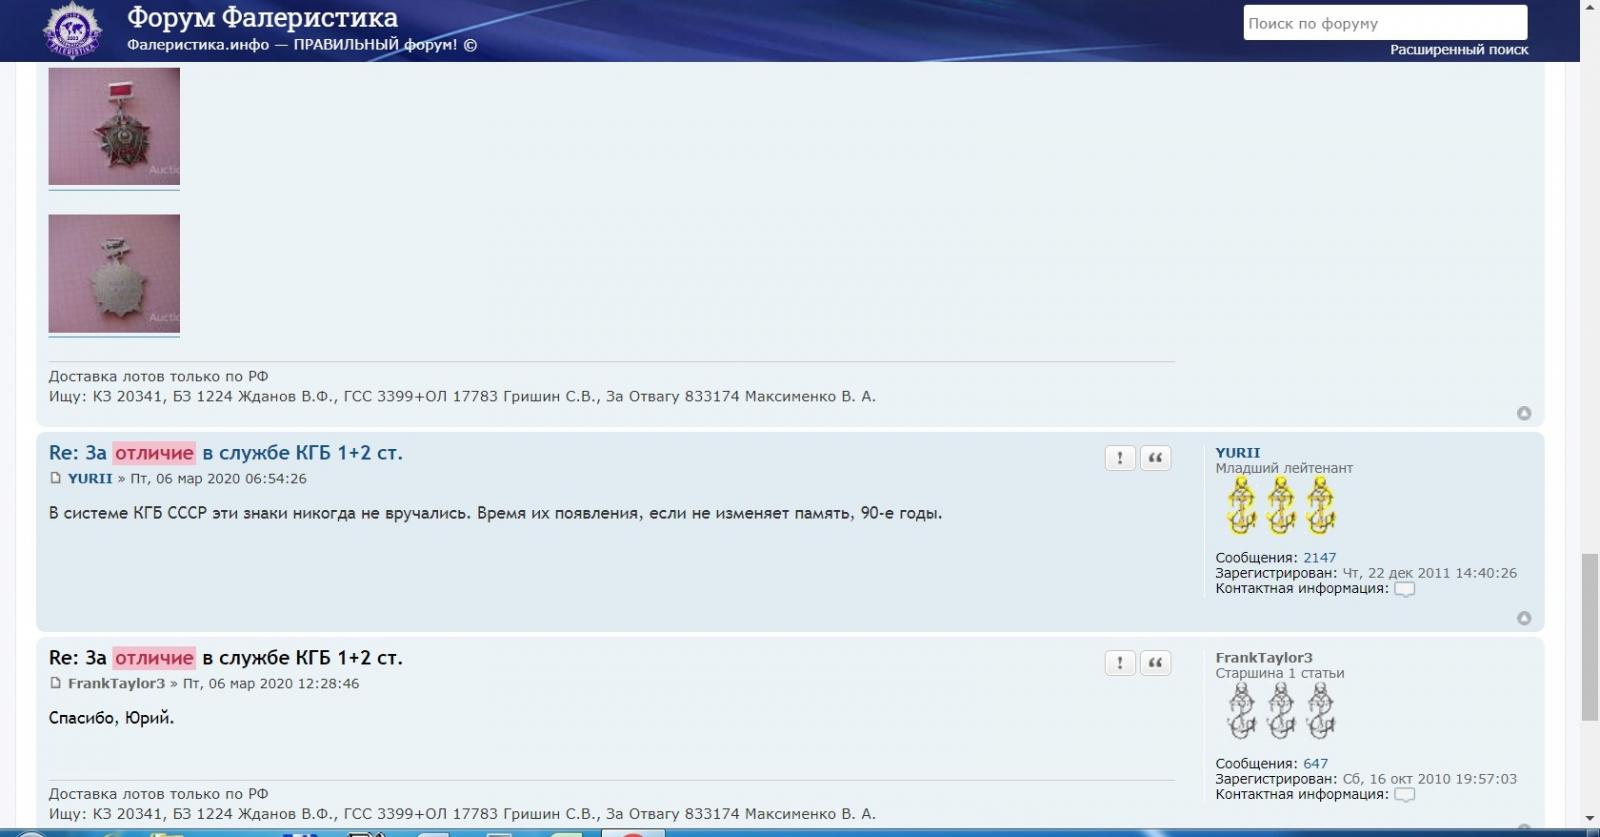
Task: Report YURII's post with exclamation button
Action: pyautogui.click(x=1119, y=458)
